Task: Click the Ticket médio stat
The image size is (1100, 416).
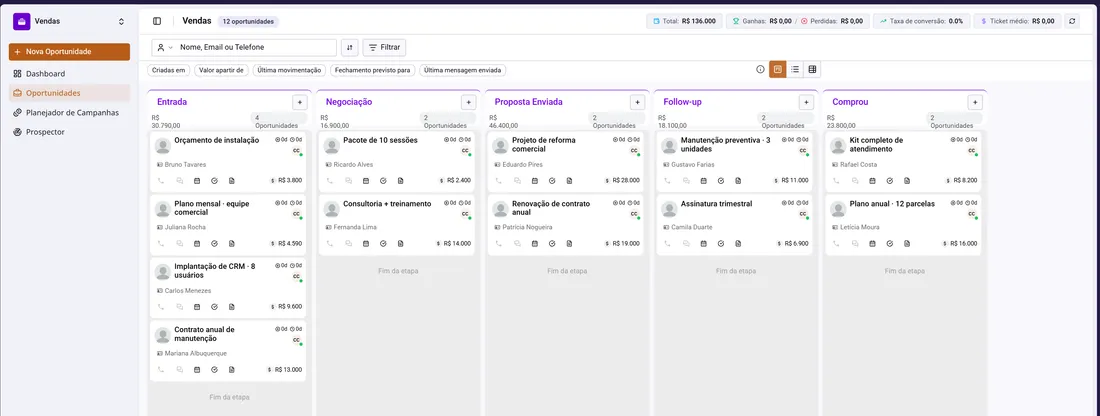Action: [x=1017, y=21]
